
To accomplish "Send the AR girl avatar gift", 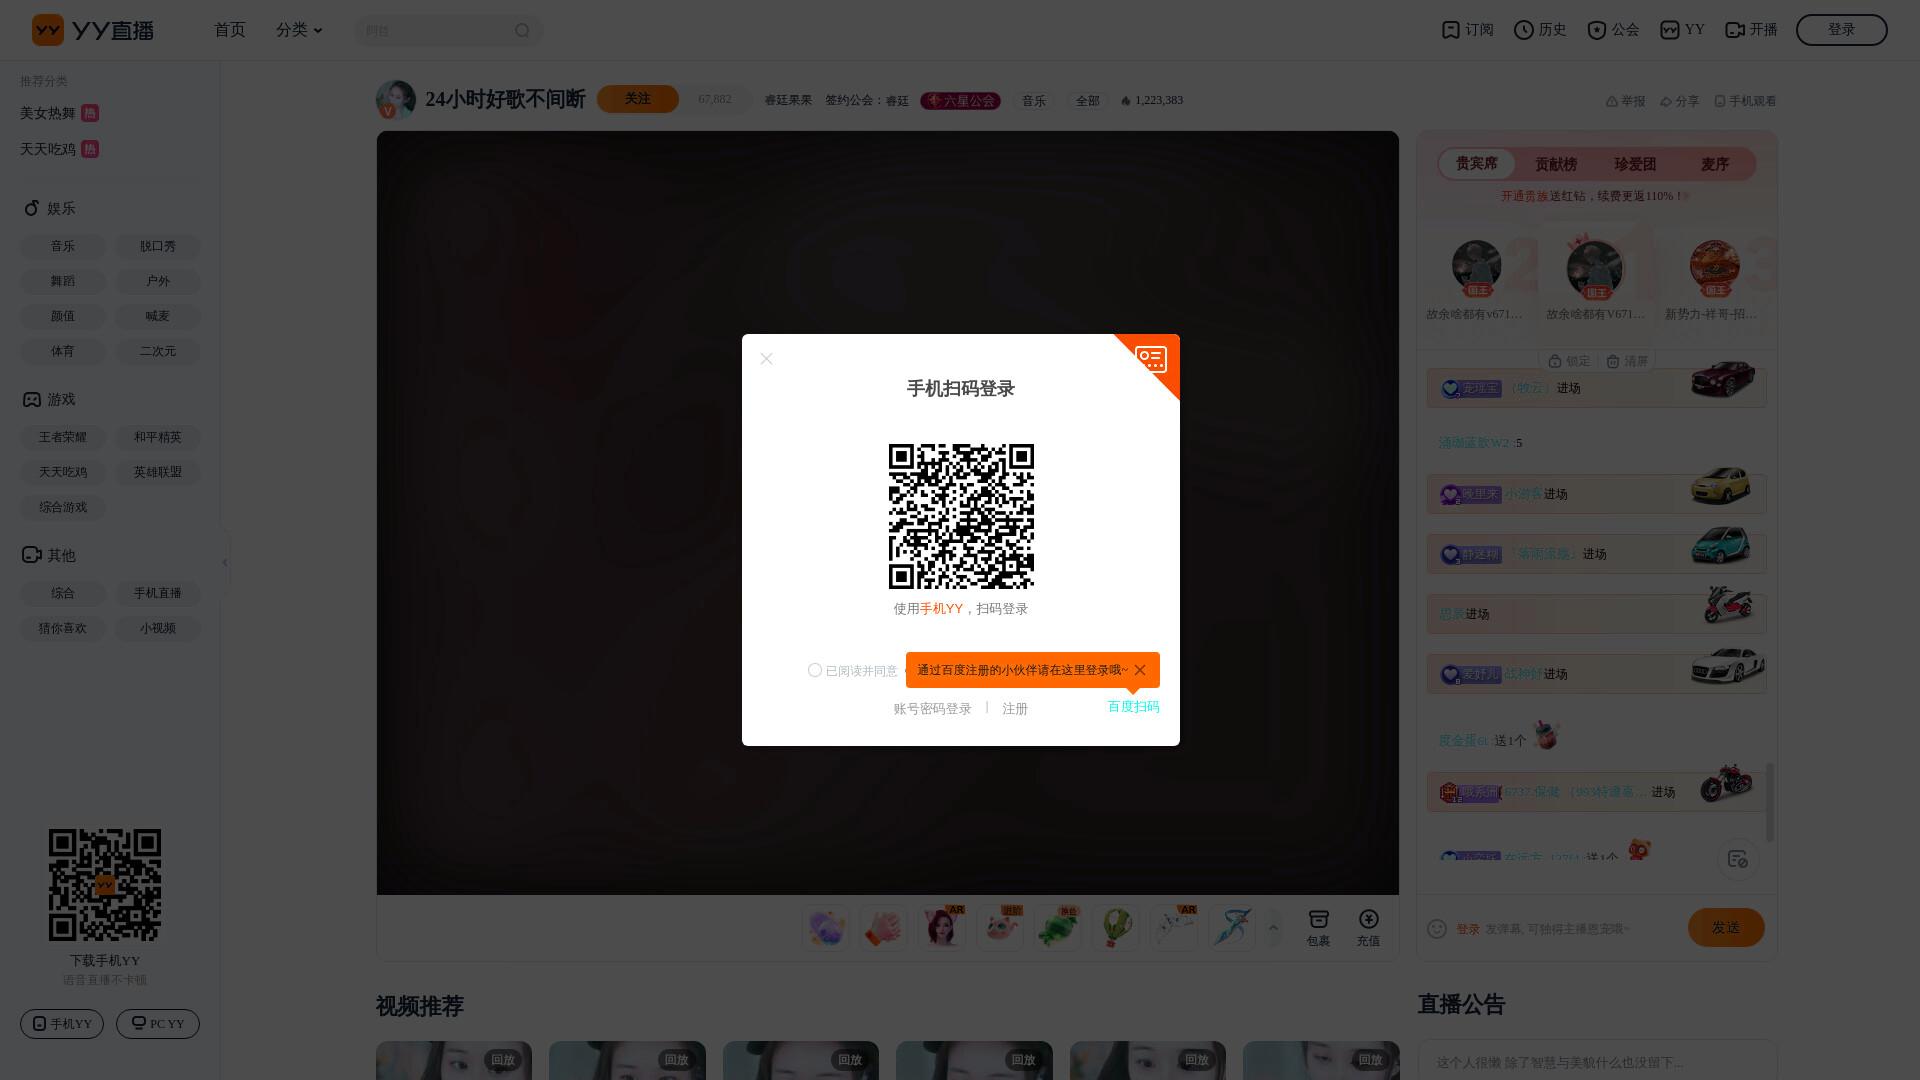I will [x=942, y=928].
